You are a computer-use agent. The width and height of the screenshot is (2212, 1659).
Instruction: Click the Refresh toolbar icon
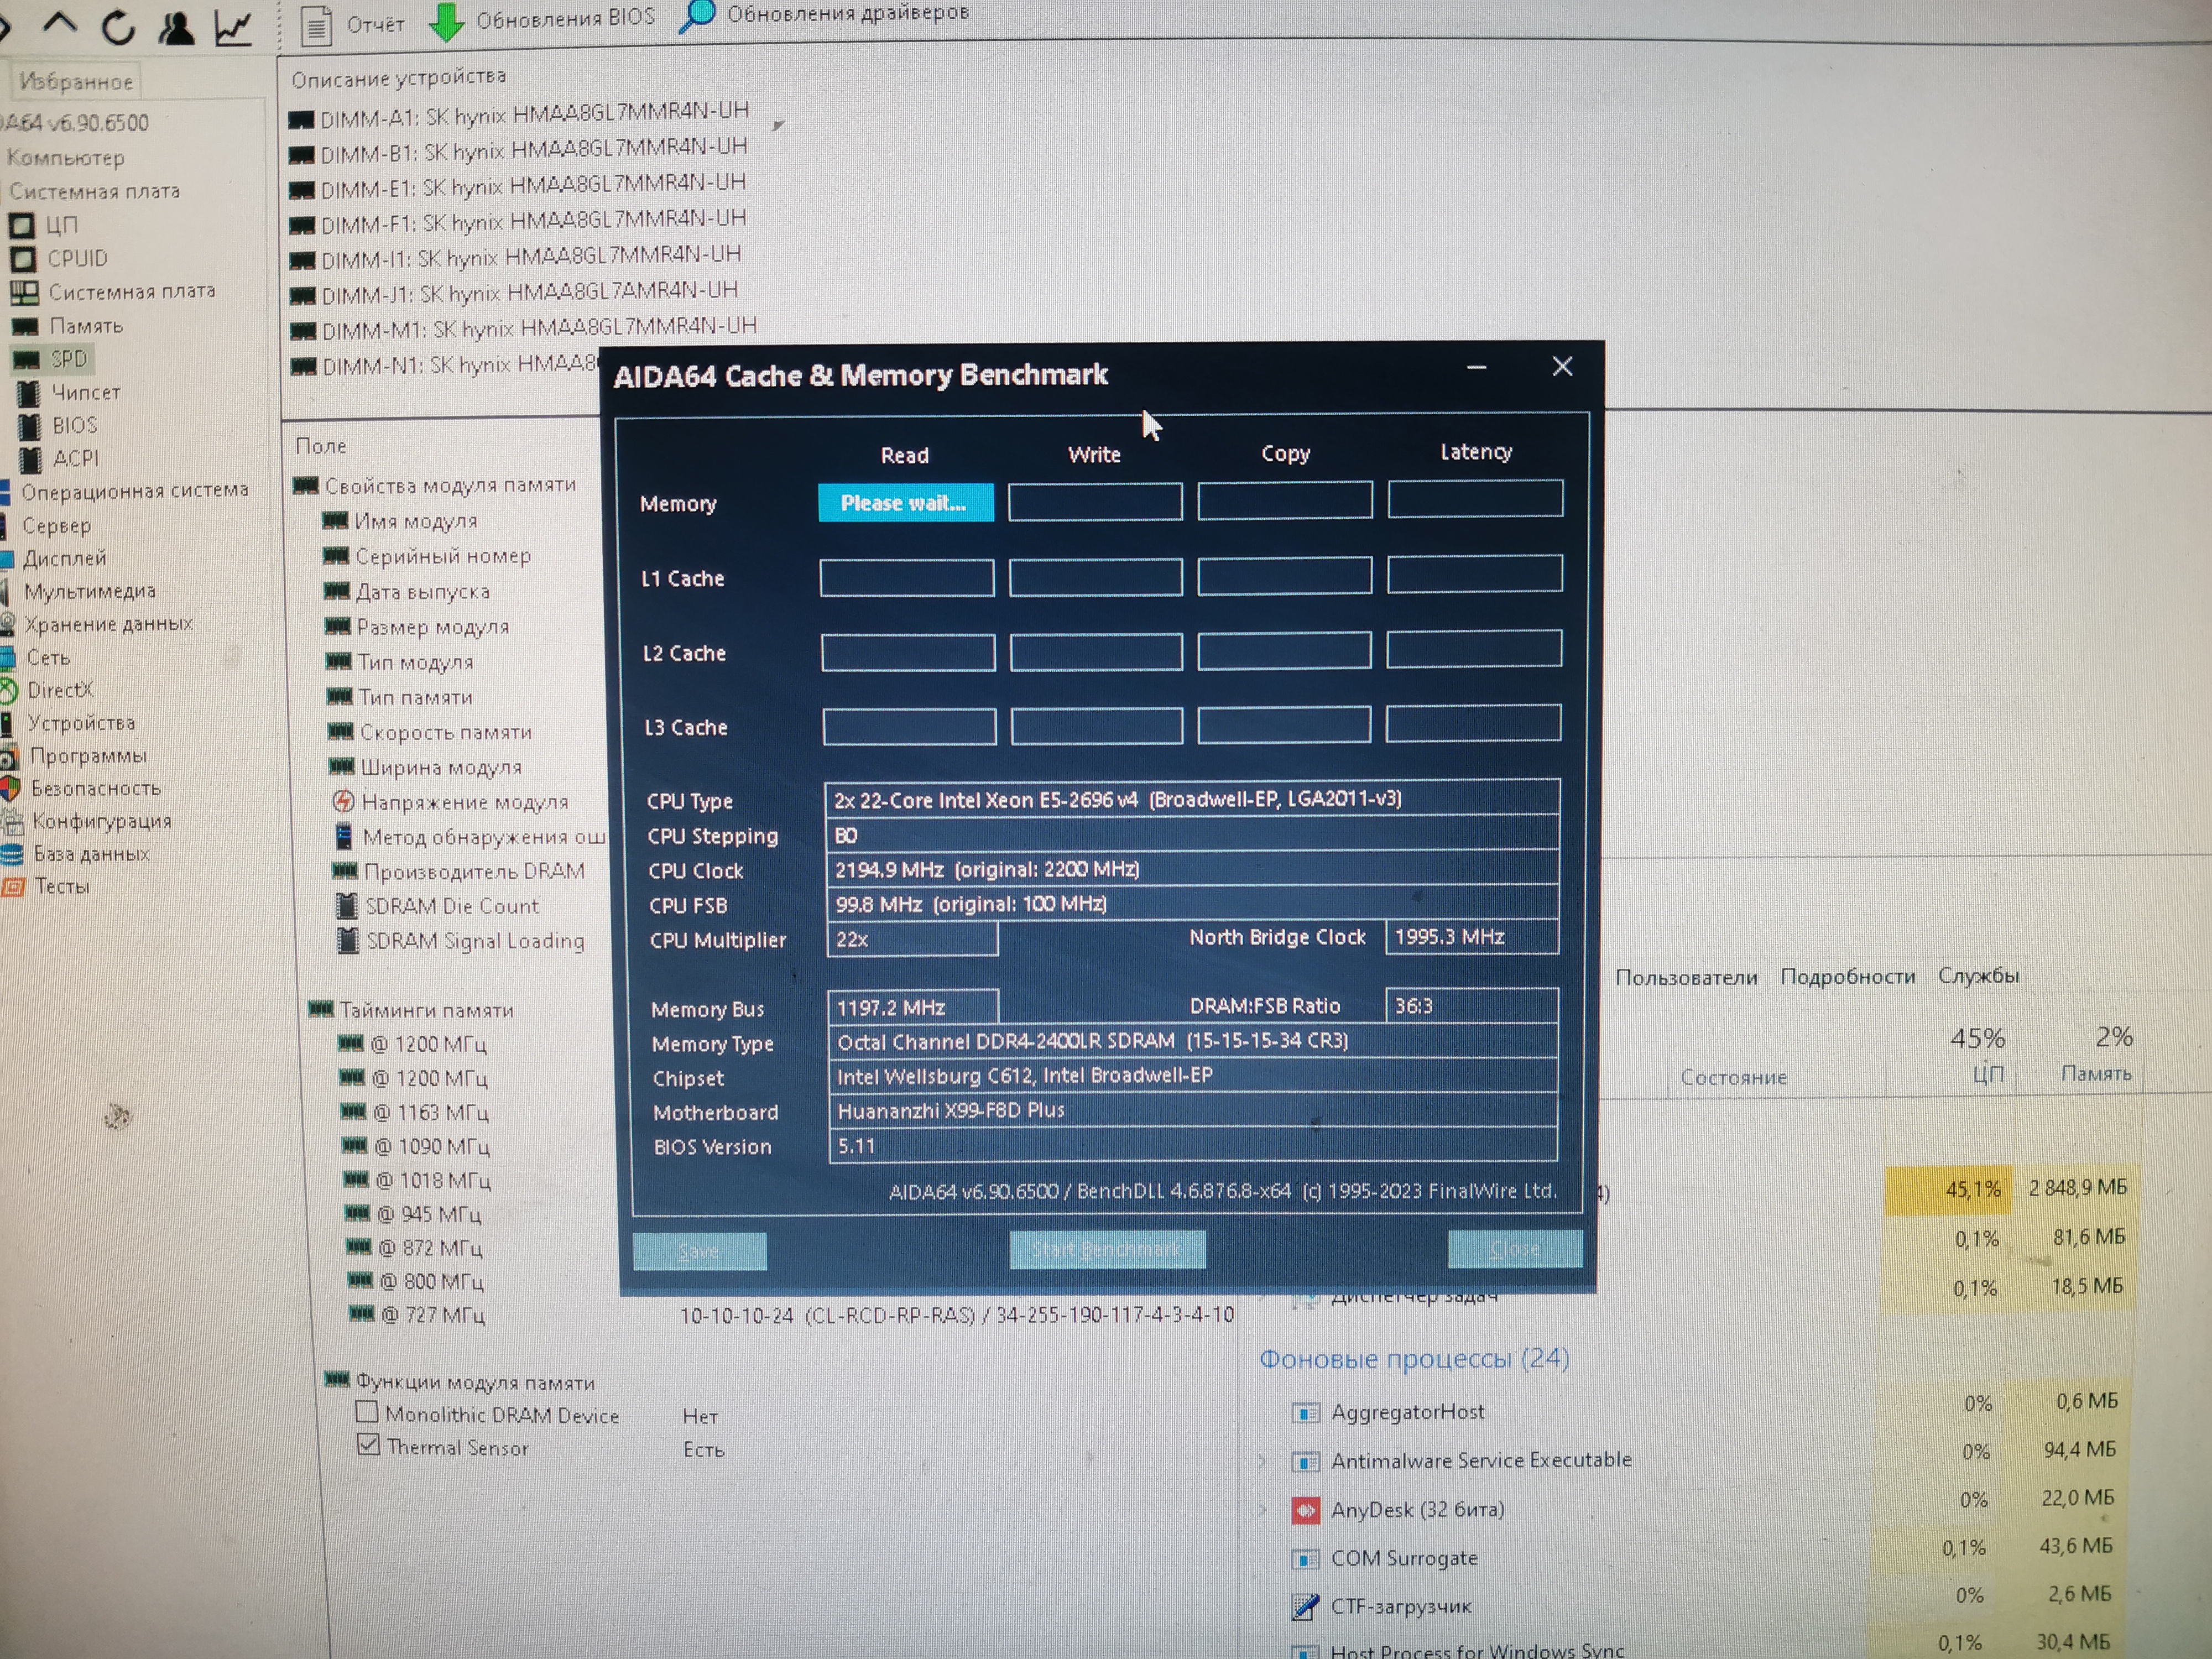[x=119, y=27]
